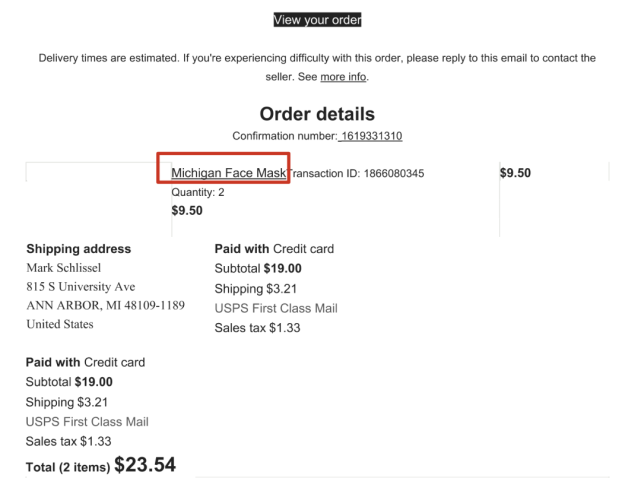Click the delivery times estimated notice text
Viewport: 641px width, 478px height.
tap(317, 67)
